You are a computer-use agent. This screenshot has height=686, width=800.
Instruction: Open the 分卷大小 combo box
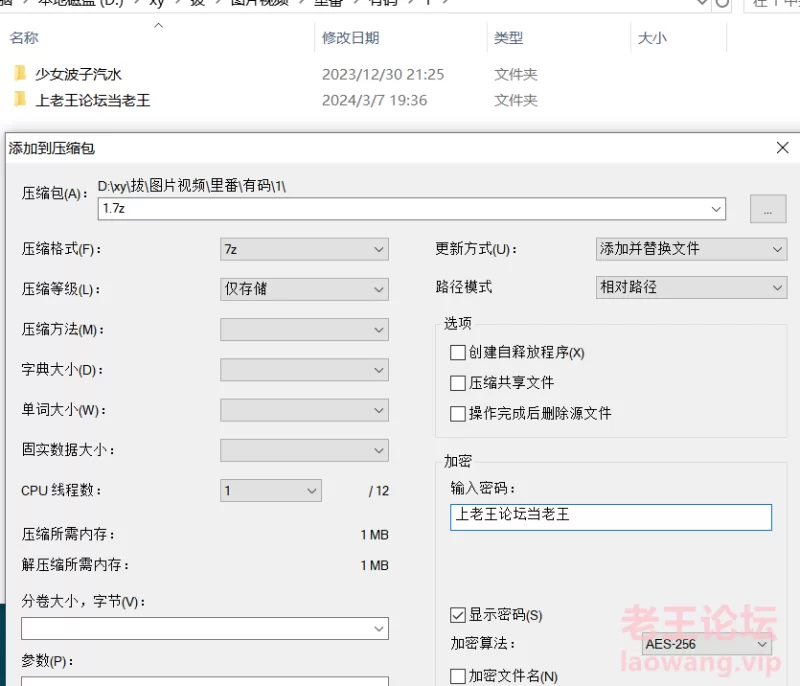[x=205, y=628]
